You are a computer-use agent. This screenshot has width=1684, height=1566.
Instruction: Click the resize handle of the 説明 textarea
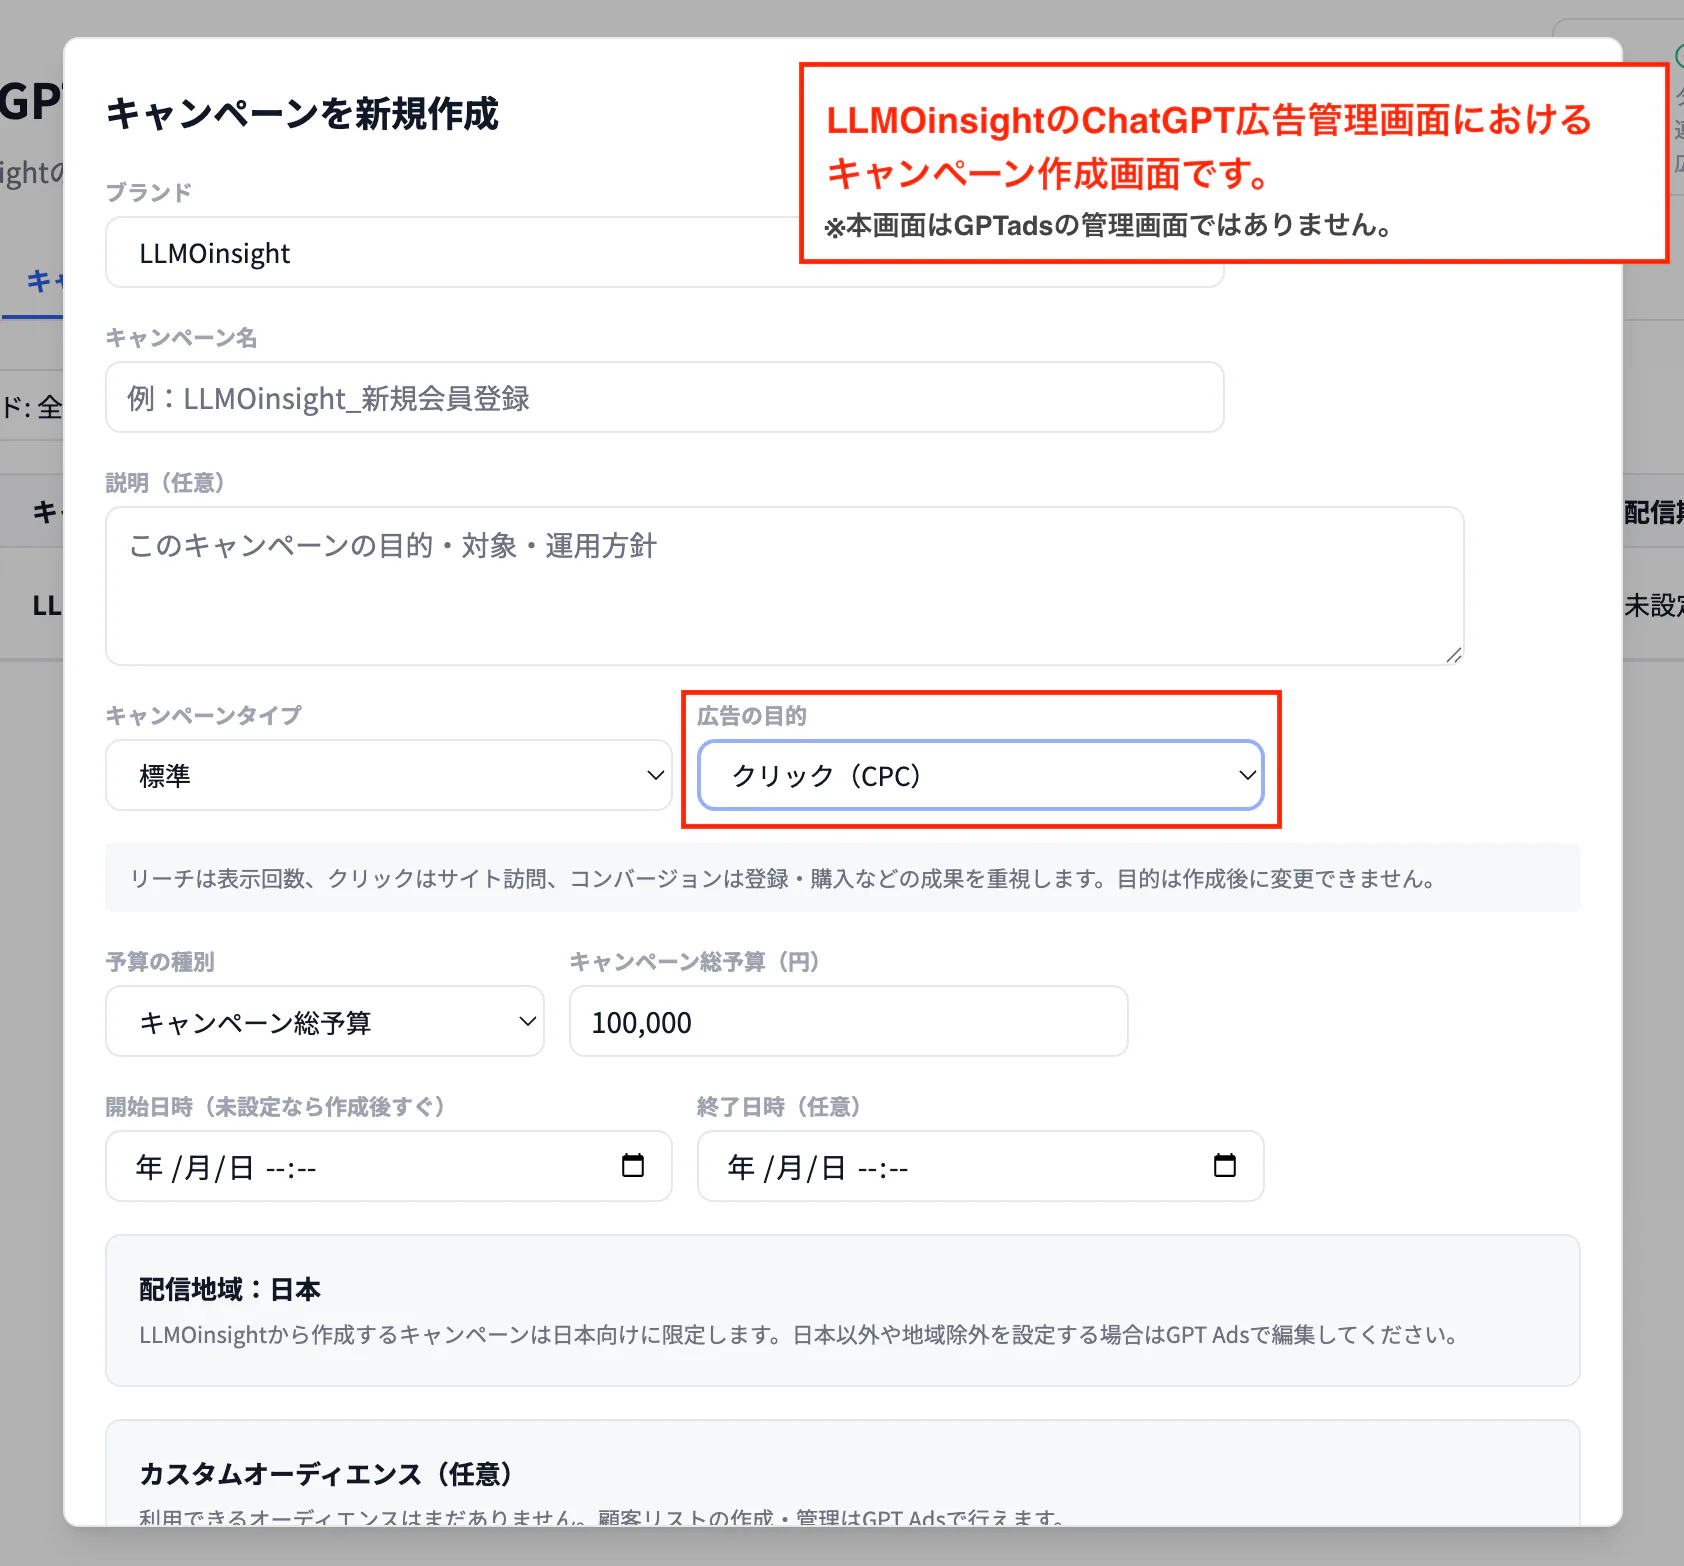(1454, 655)
